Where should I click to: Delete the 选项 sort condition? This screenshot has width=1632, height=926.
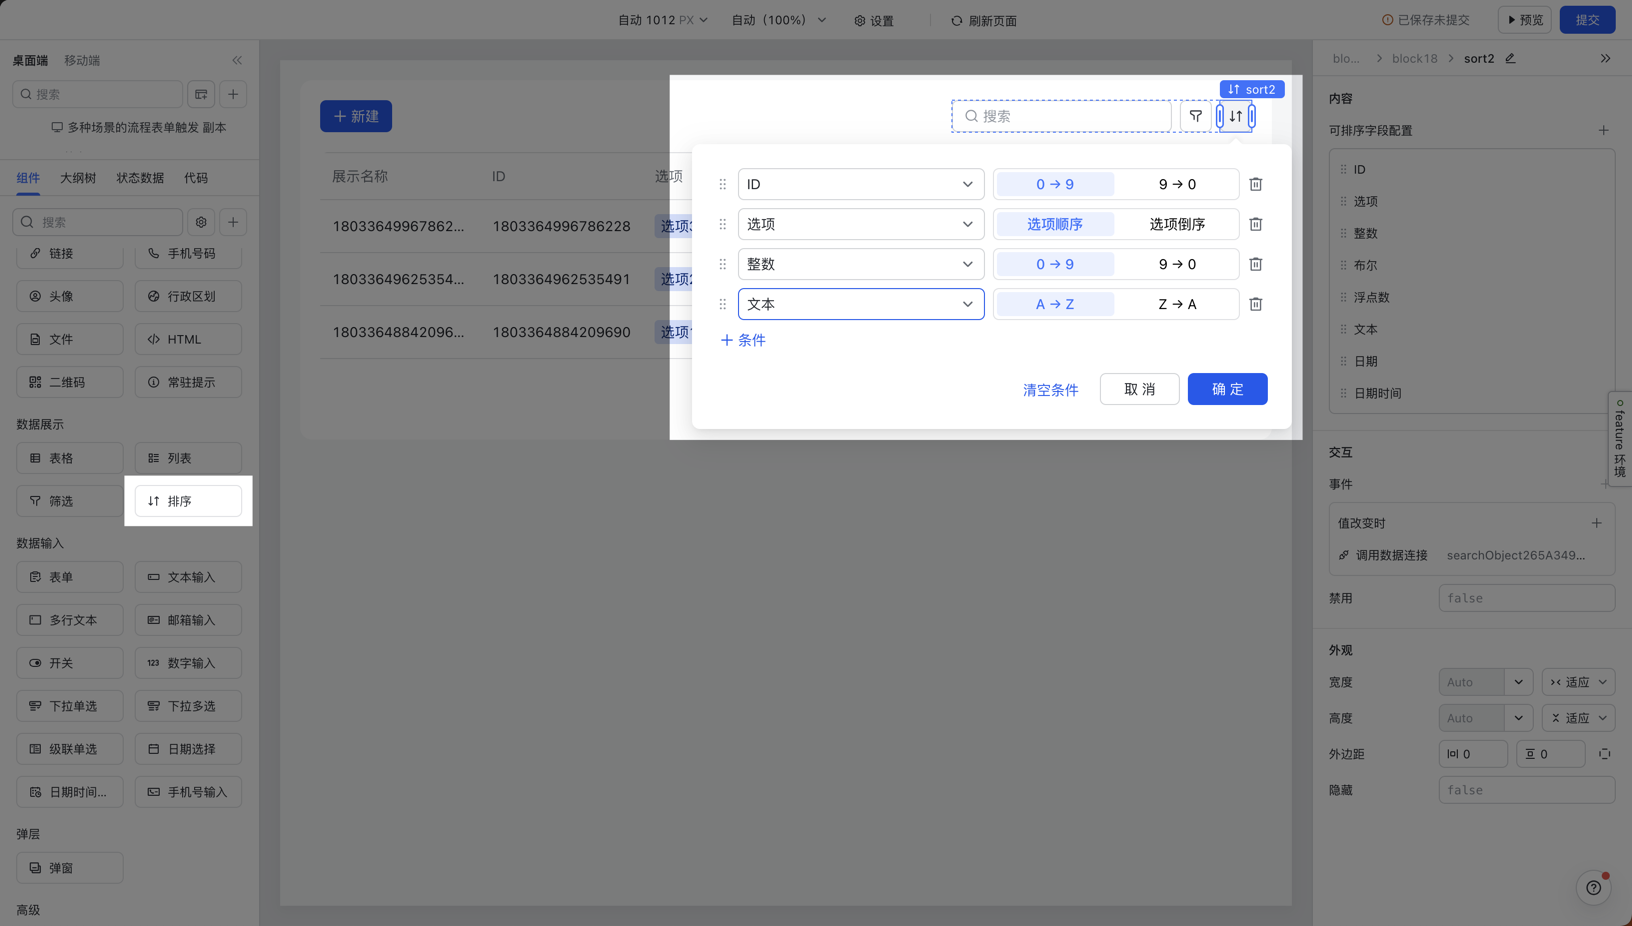click(x=1256, y=224)
